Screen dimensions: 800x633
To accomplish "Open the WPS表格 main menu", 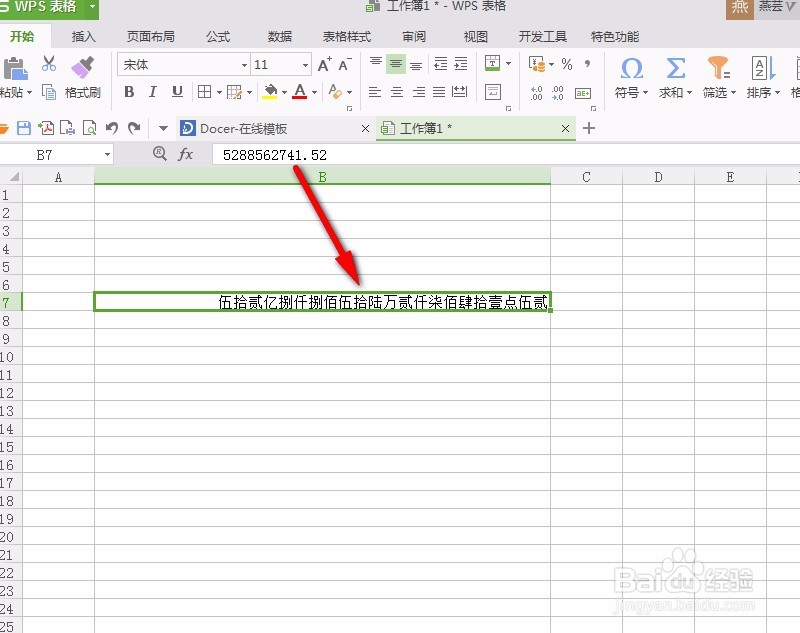I will [45, 9].
